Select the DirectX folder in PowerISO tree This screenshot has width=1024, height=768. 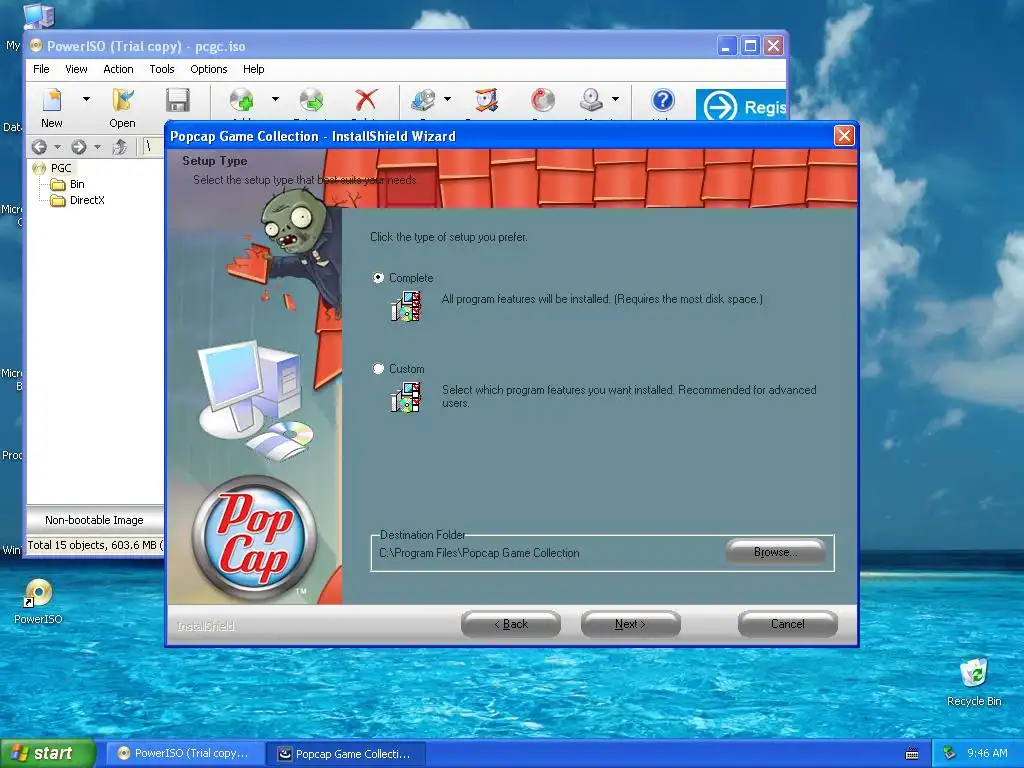click(x=87, y=200)
